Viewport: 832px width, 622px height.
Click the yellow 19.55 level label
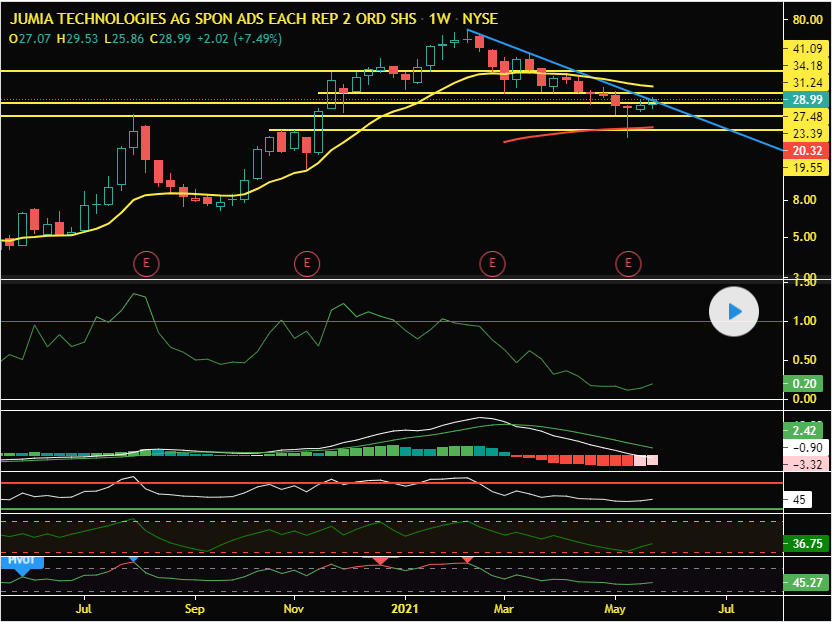coord(807,168)
